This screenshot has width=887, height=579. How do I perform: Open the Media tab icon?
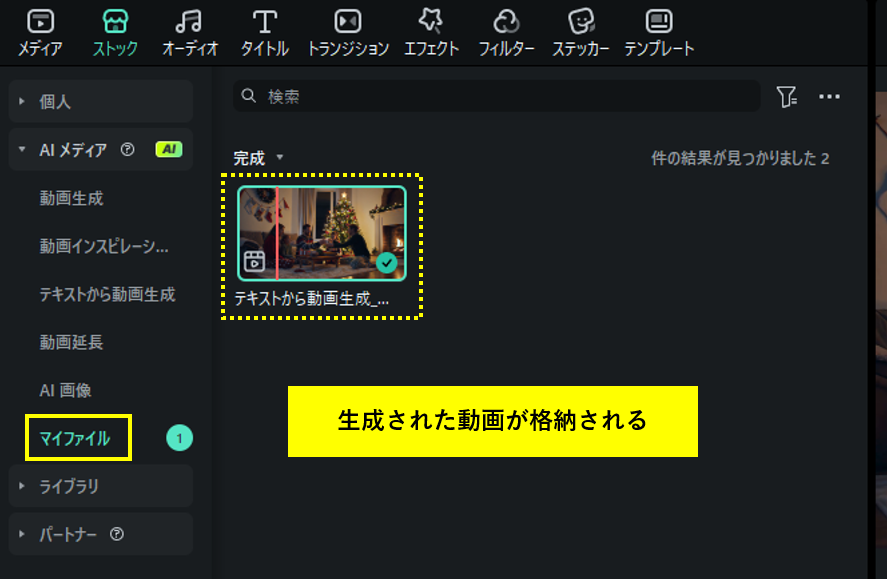pyautogui.click(x=40, y=22)
